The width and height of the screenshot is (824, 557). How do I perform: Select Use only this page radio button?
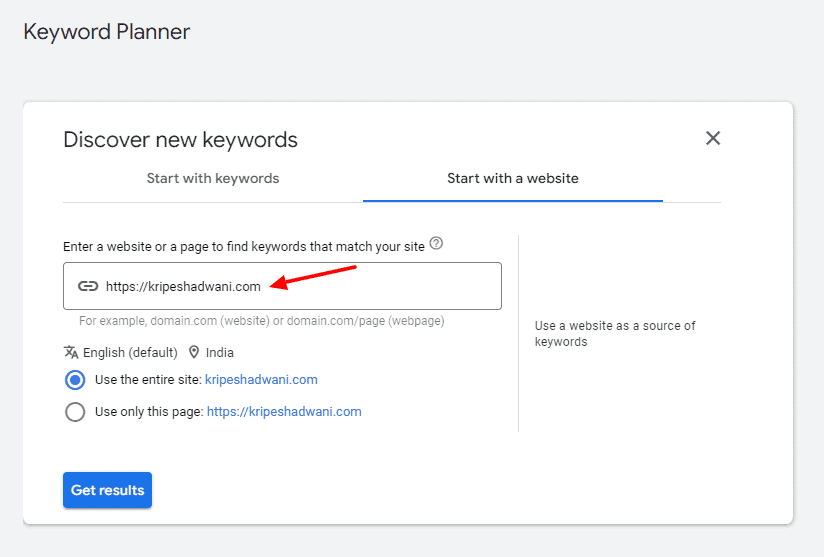[75, 412]
